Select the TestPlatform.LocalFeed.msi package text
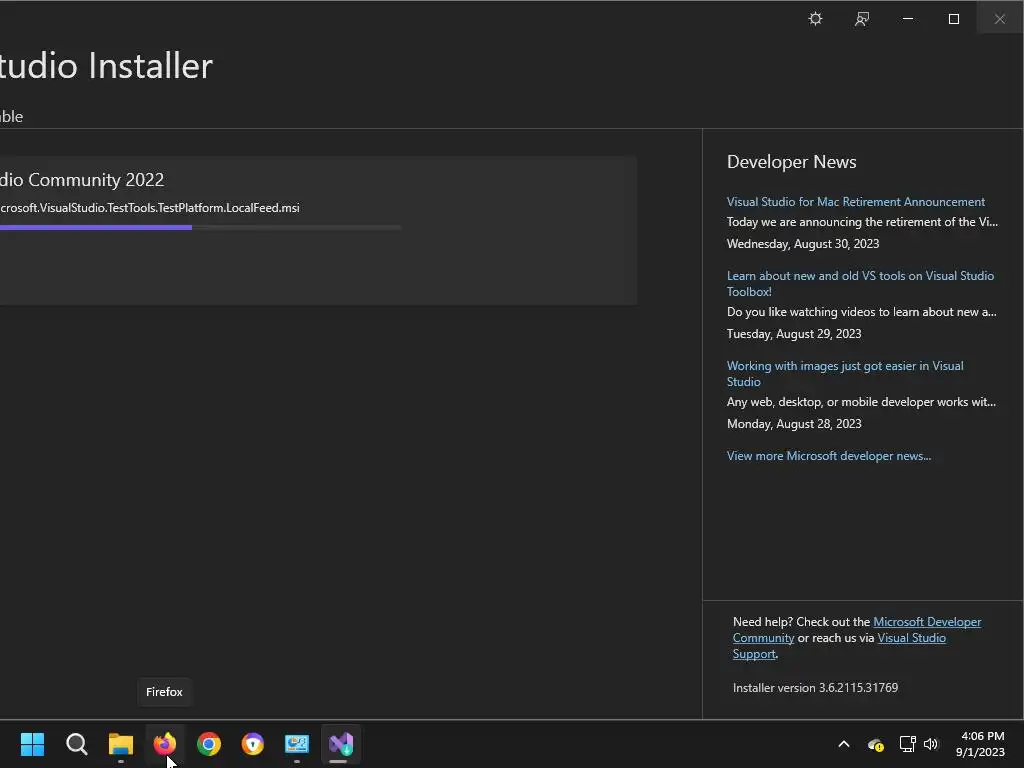Screen dimensions: 1024x768 click(x=150, y=208)
